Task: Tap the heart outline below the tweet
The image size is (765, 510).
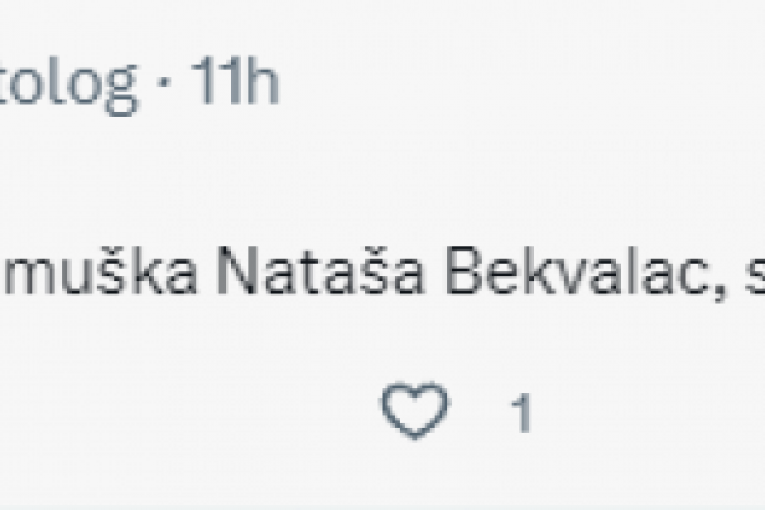Action: point(415,411)
